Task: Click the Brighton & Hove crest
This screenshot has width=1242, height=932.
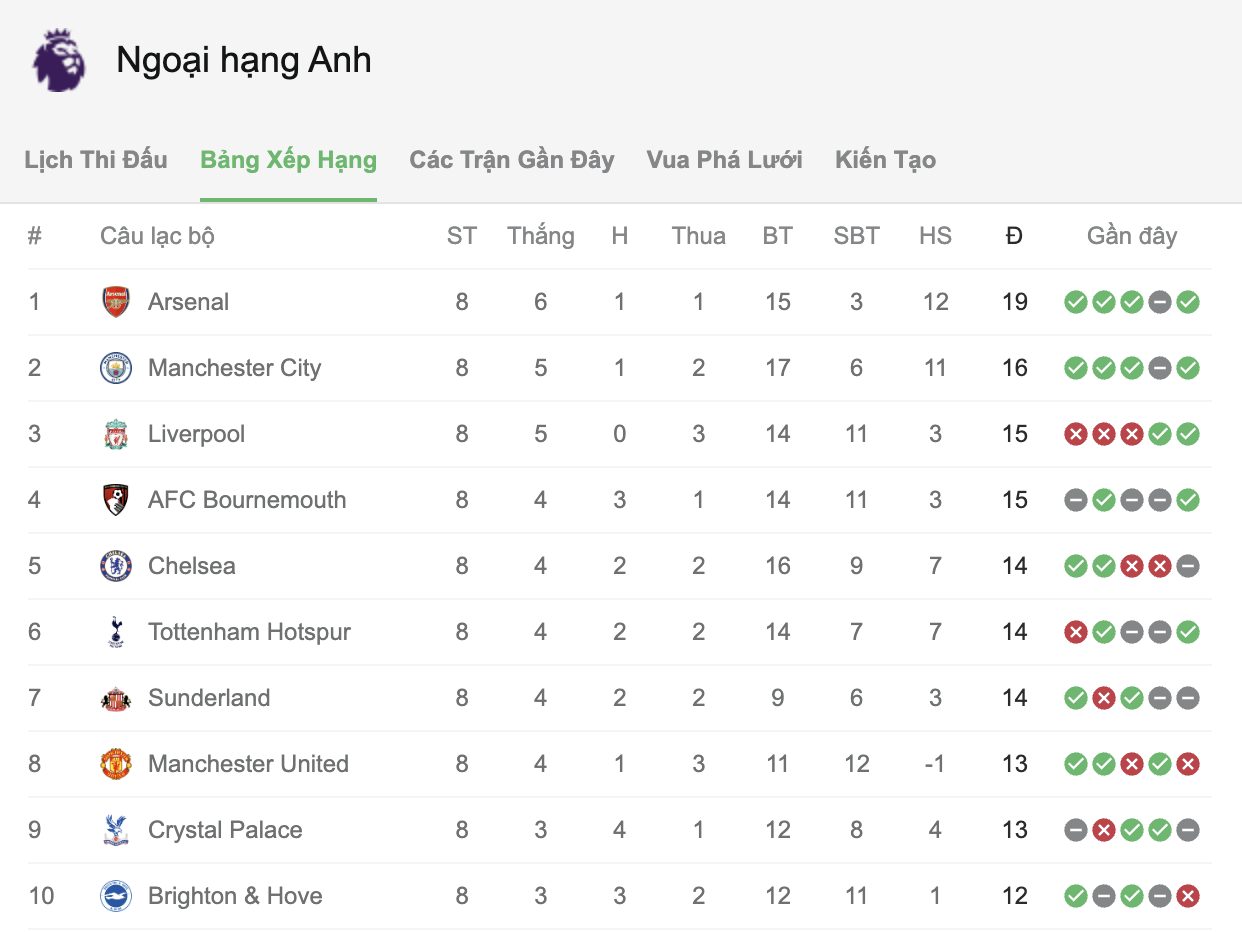Action: (116, 896)
